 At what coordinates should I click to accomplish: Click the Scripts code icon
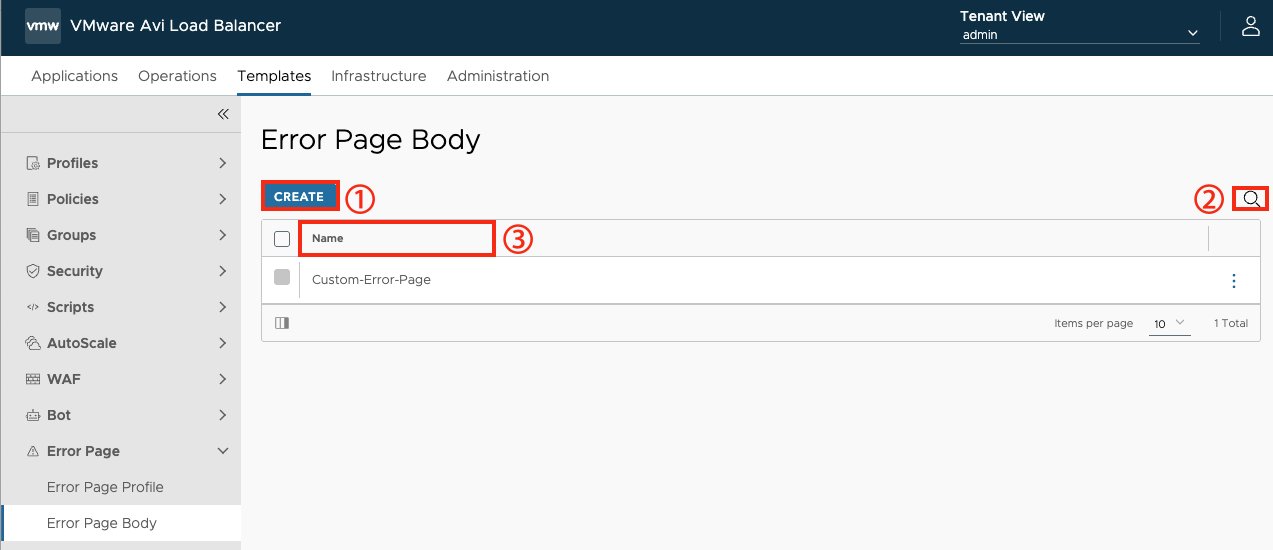(33, 307)
